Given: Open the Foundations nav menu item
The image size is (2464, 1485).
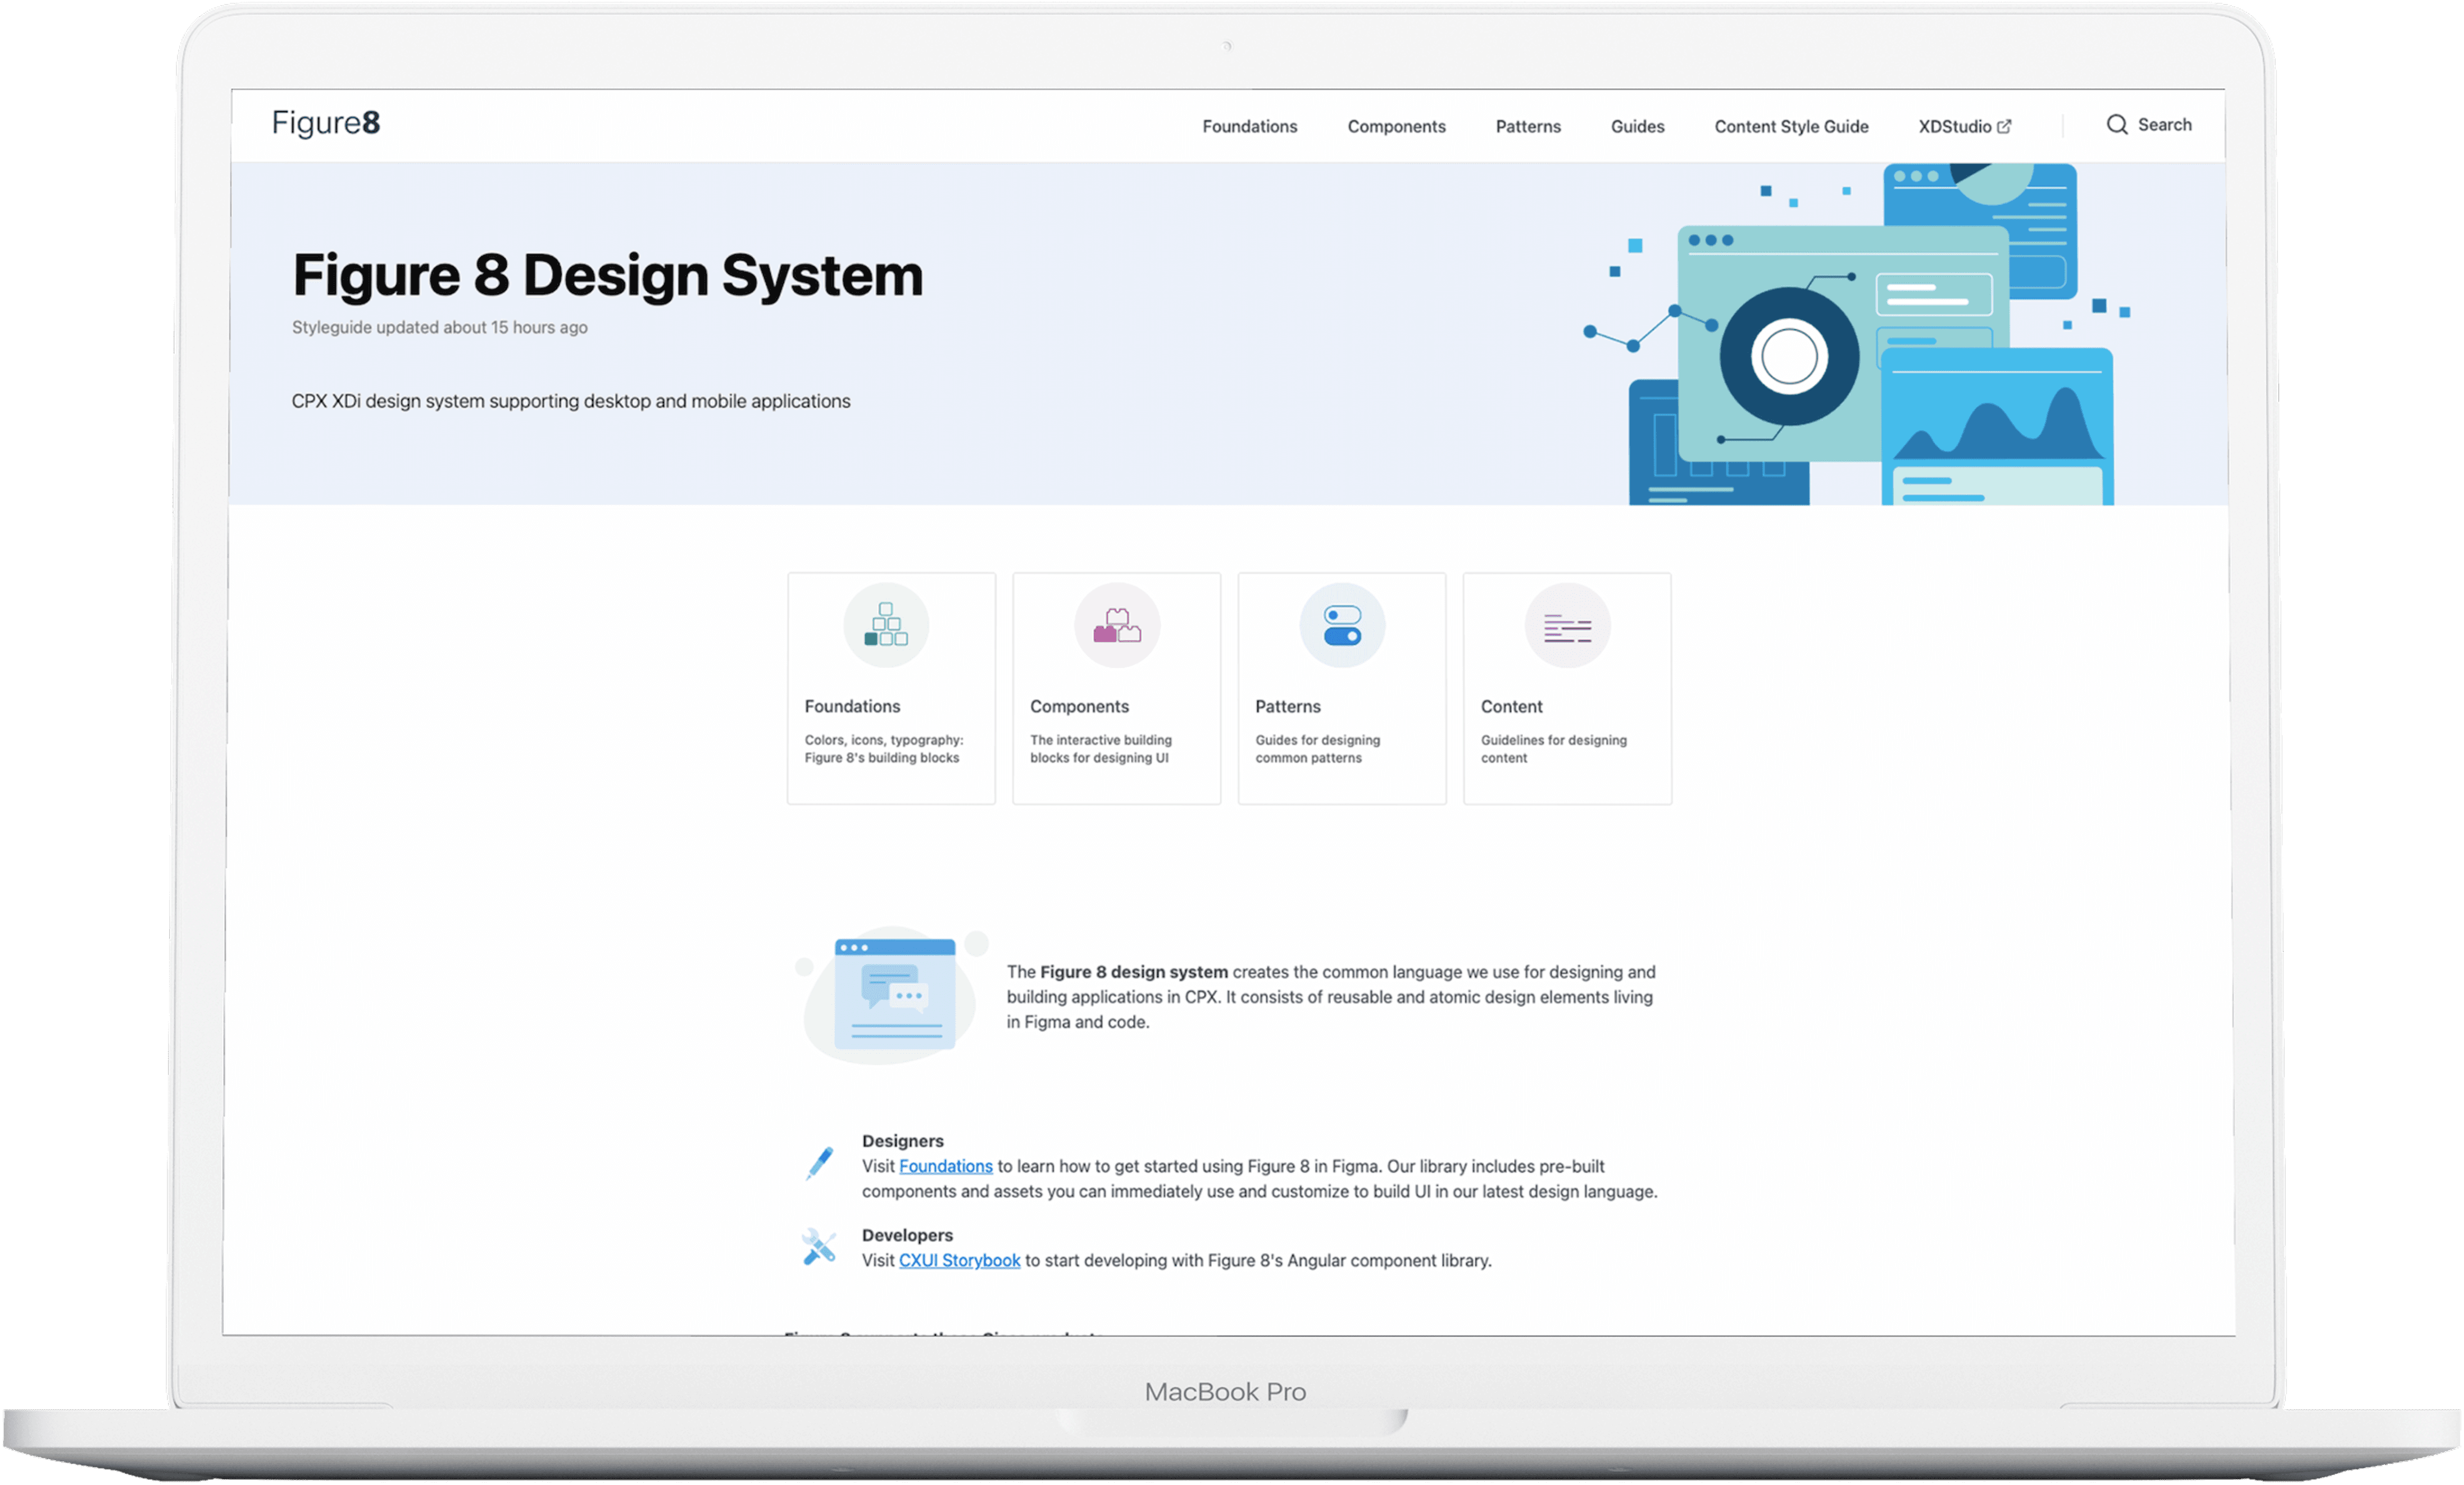Looking at the screenshot, I should [1249, 127].
